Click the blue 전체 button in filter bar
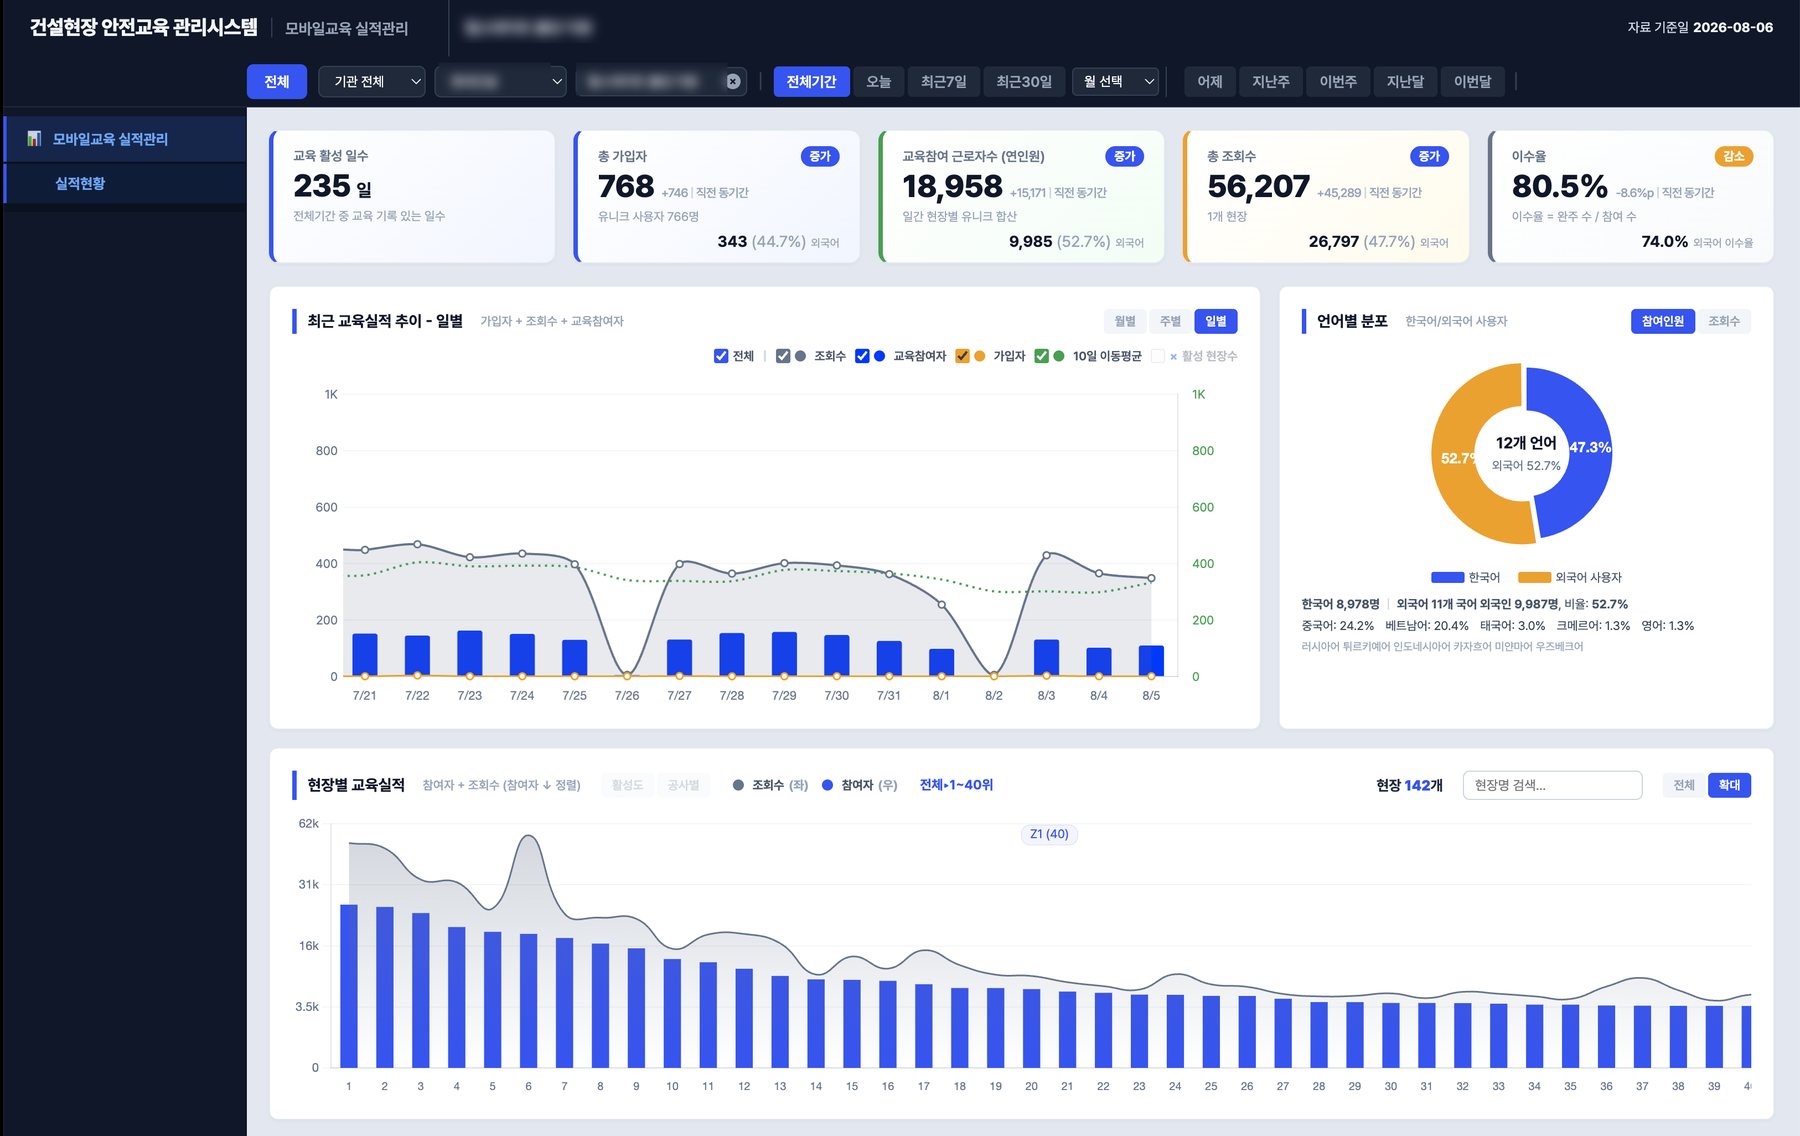 pos(277,82)
